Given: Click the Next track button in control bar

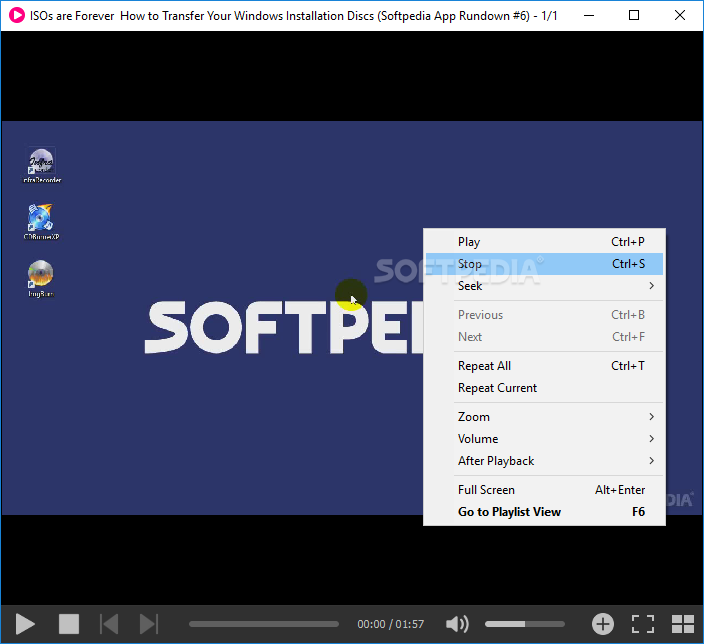Looking at the screenshot, I should (x=149, y=624).
